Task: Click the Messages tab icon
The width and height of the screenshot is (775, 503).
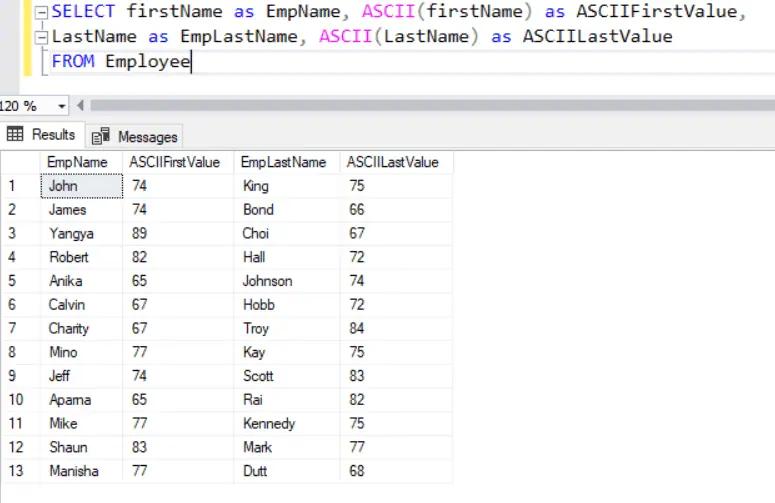Action: (x=101, y=137)
